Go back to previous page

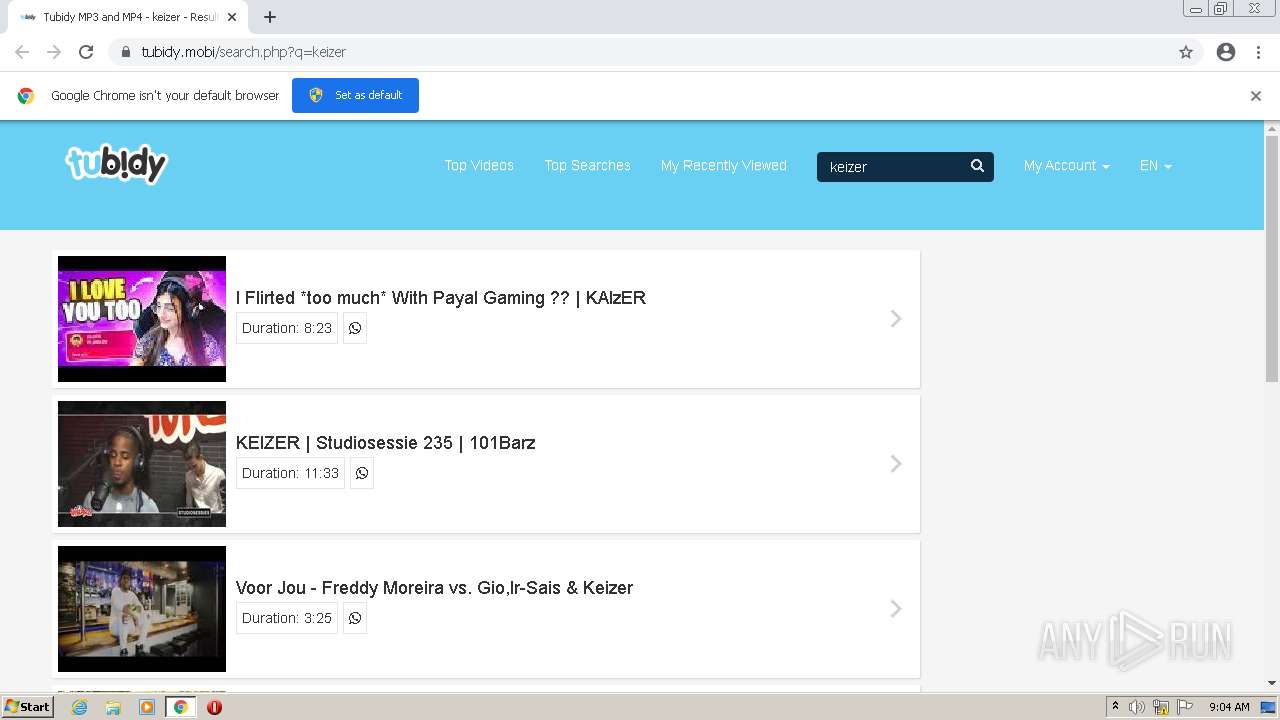click(x=22, y=52)
